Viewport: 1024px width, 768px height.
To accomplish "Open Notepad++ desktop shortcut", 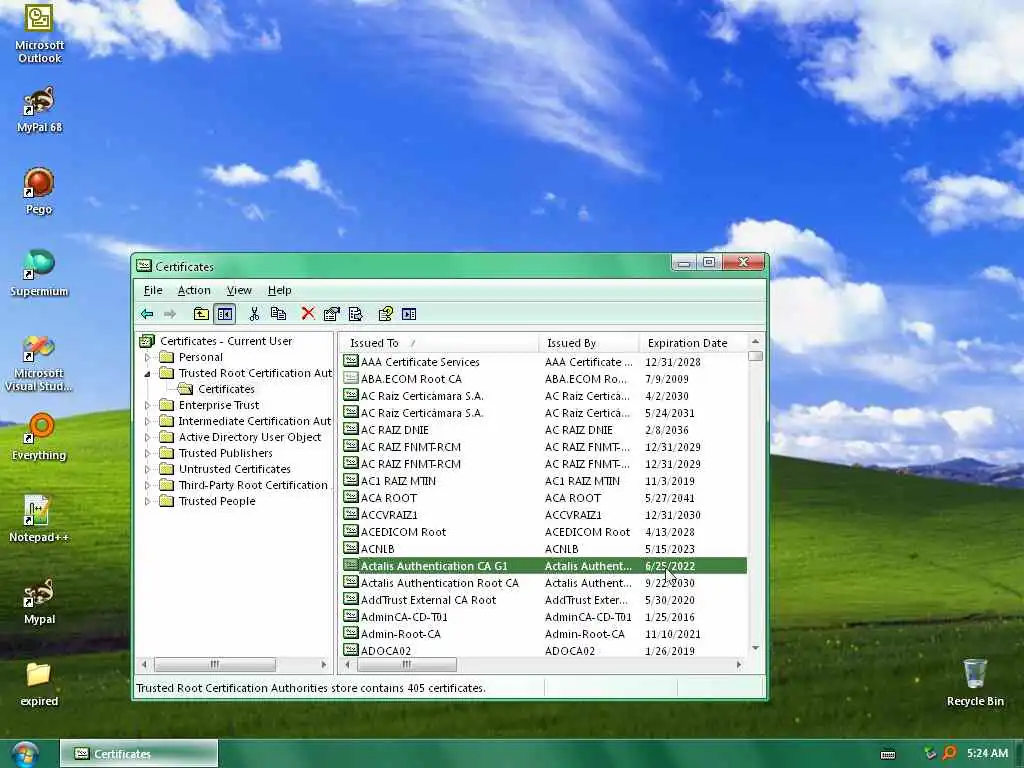I will [39, 519].
